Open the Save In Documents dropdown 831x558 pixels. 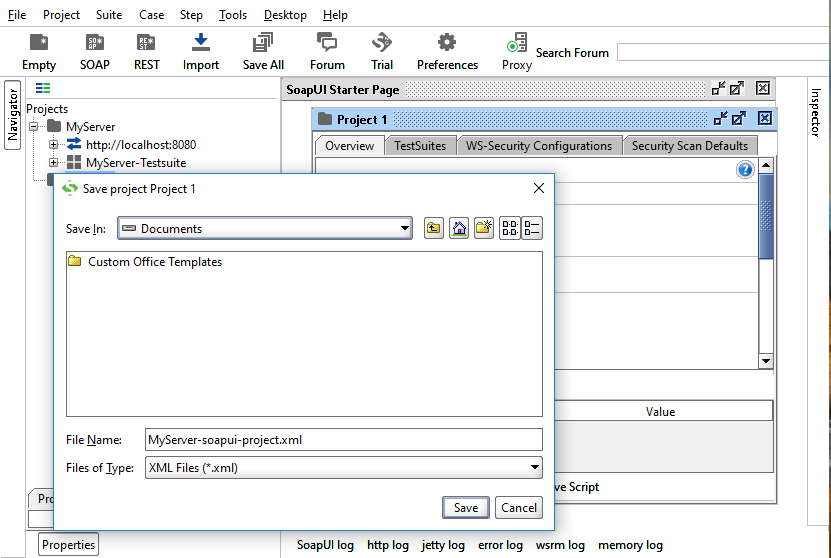pos(265,228)
